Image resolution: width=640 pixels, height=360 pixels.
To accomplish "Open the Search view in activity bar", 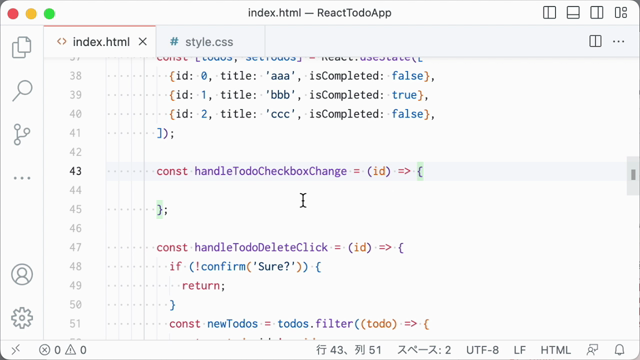I will click(x=22, y=90).
